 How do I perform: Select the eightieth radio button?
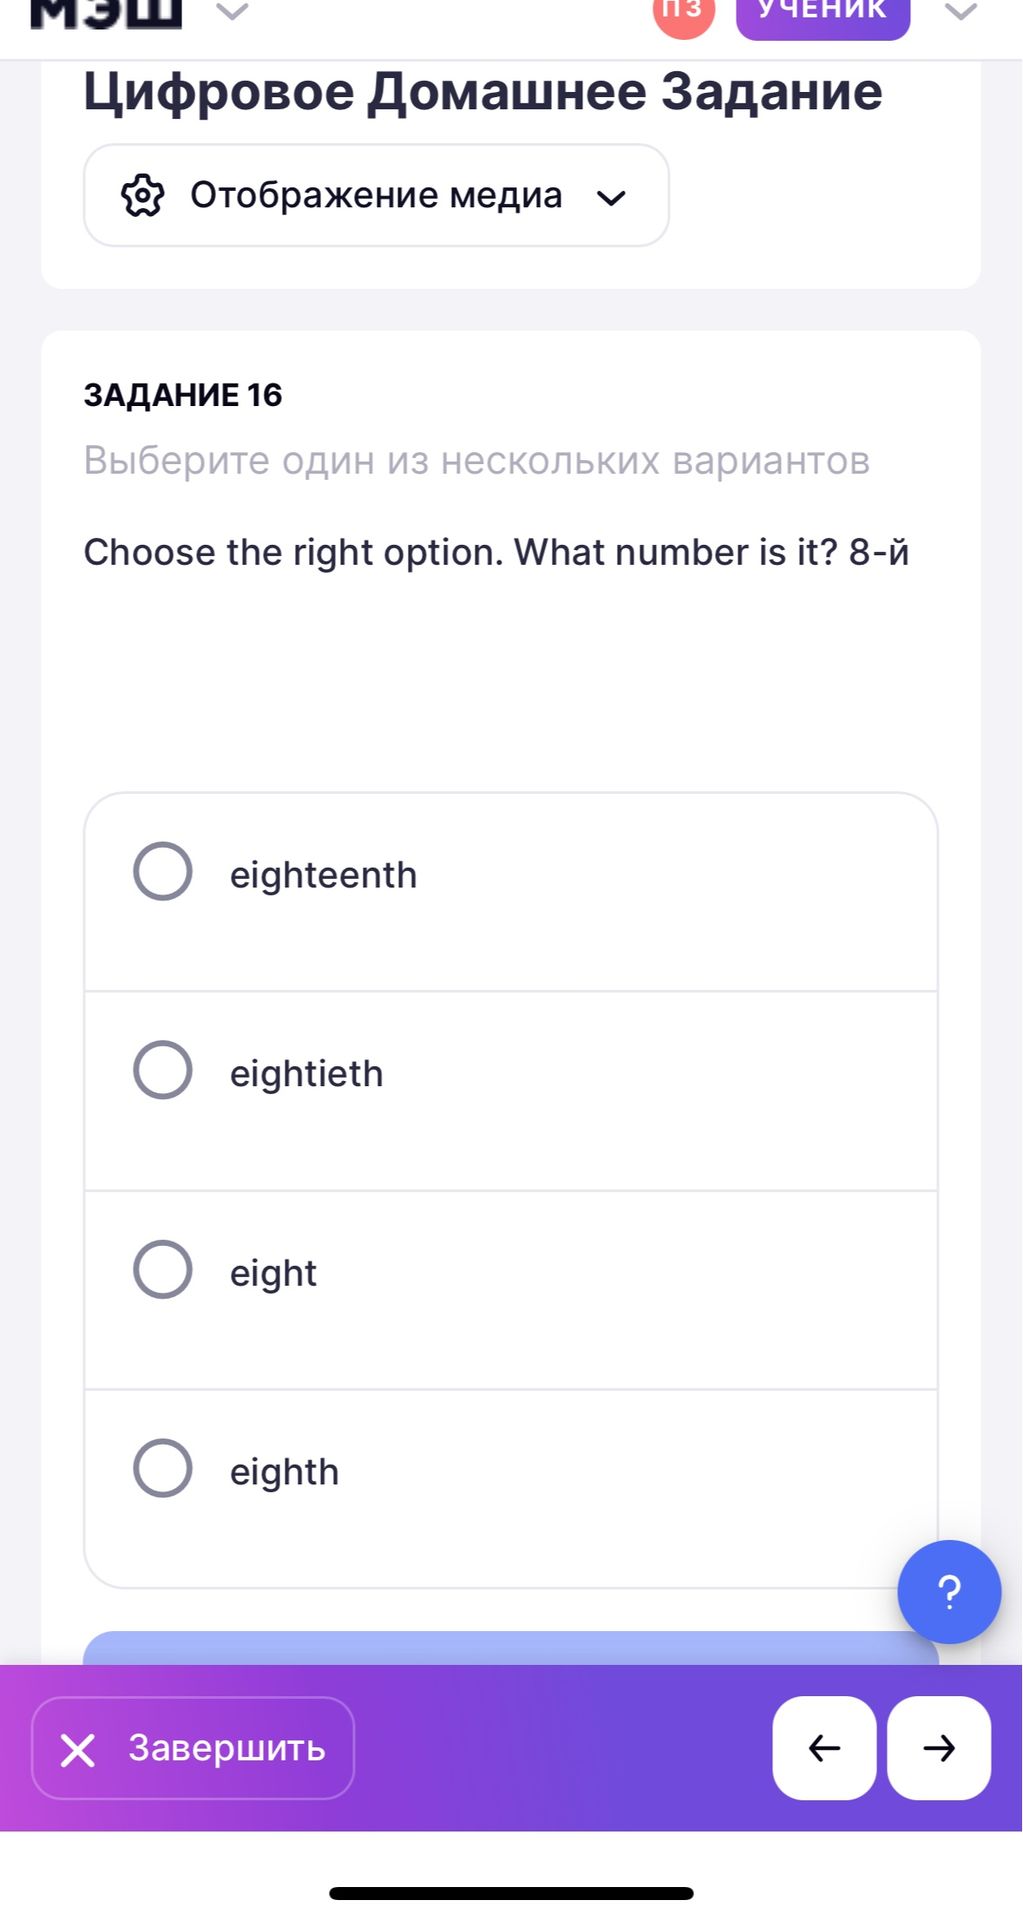tap(163, 1070)
